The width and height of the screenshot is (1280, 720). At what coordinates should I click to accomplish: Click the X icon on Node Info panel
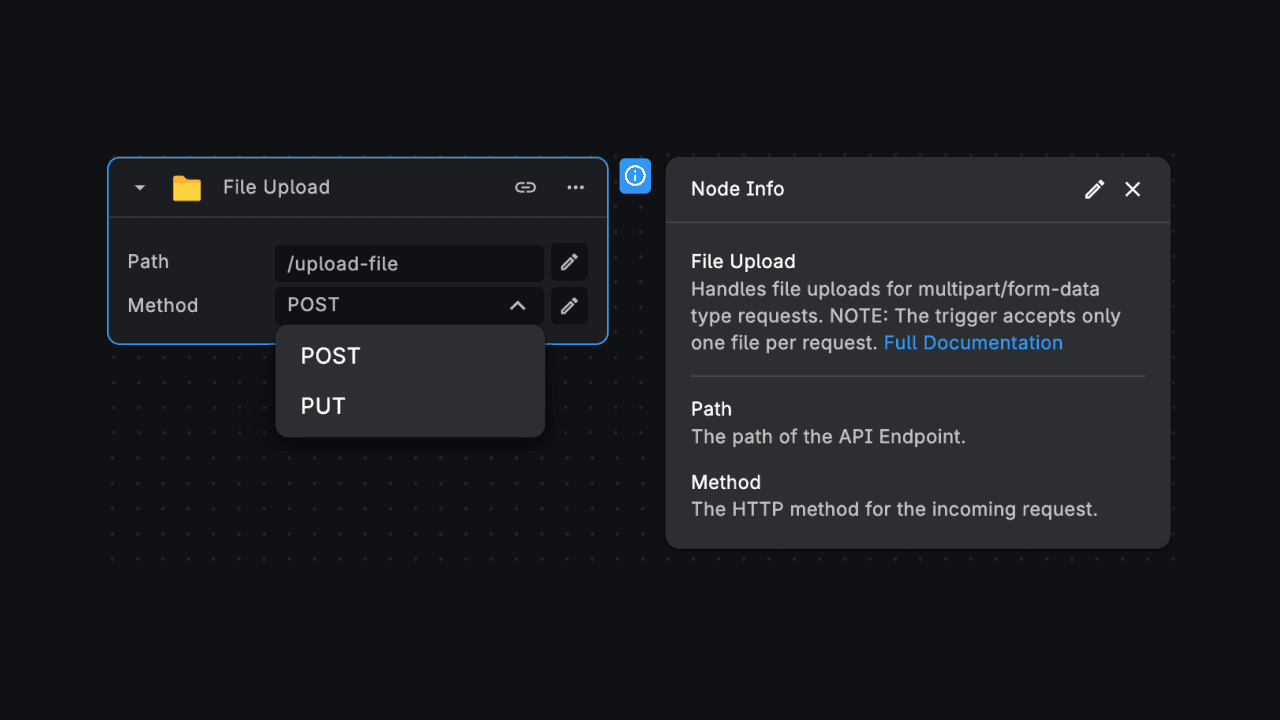click(x=1132, y=189)
